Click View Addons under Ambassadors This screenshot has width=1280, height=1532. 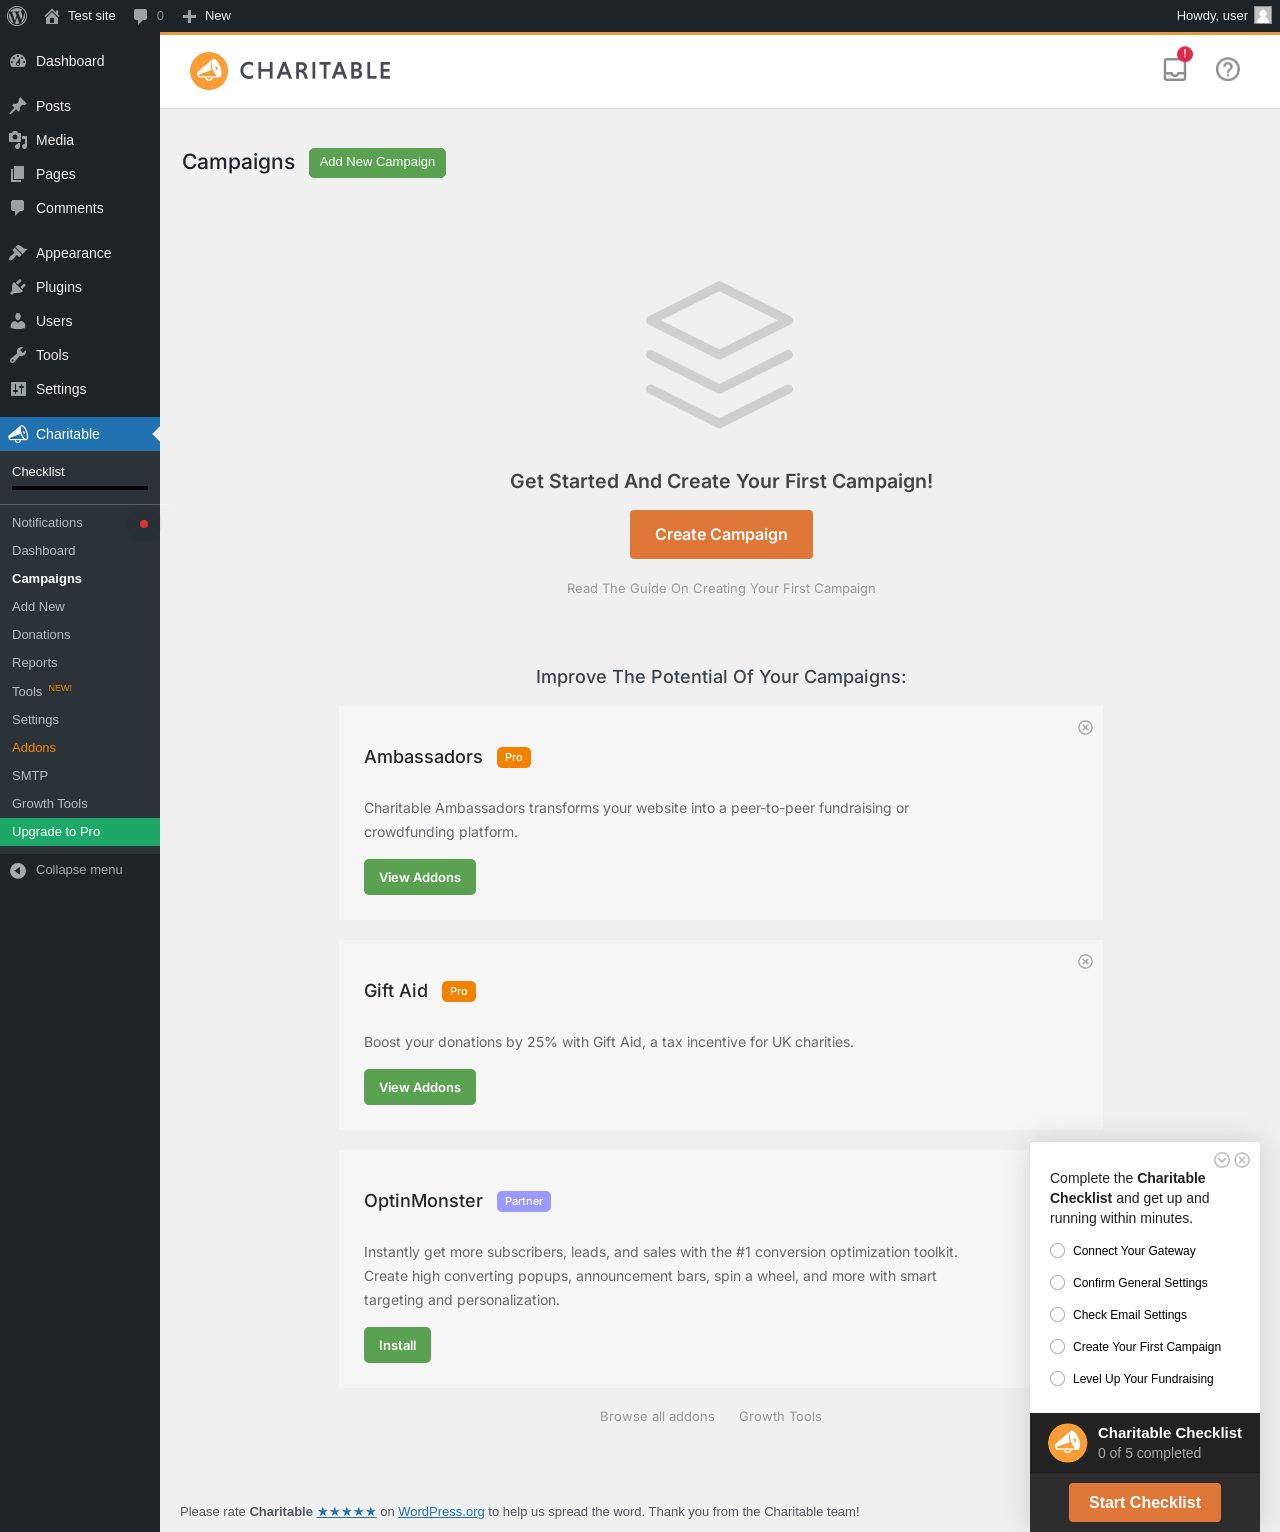[x=420, y=877]
